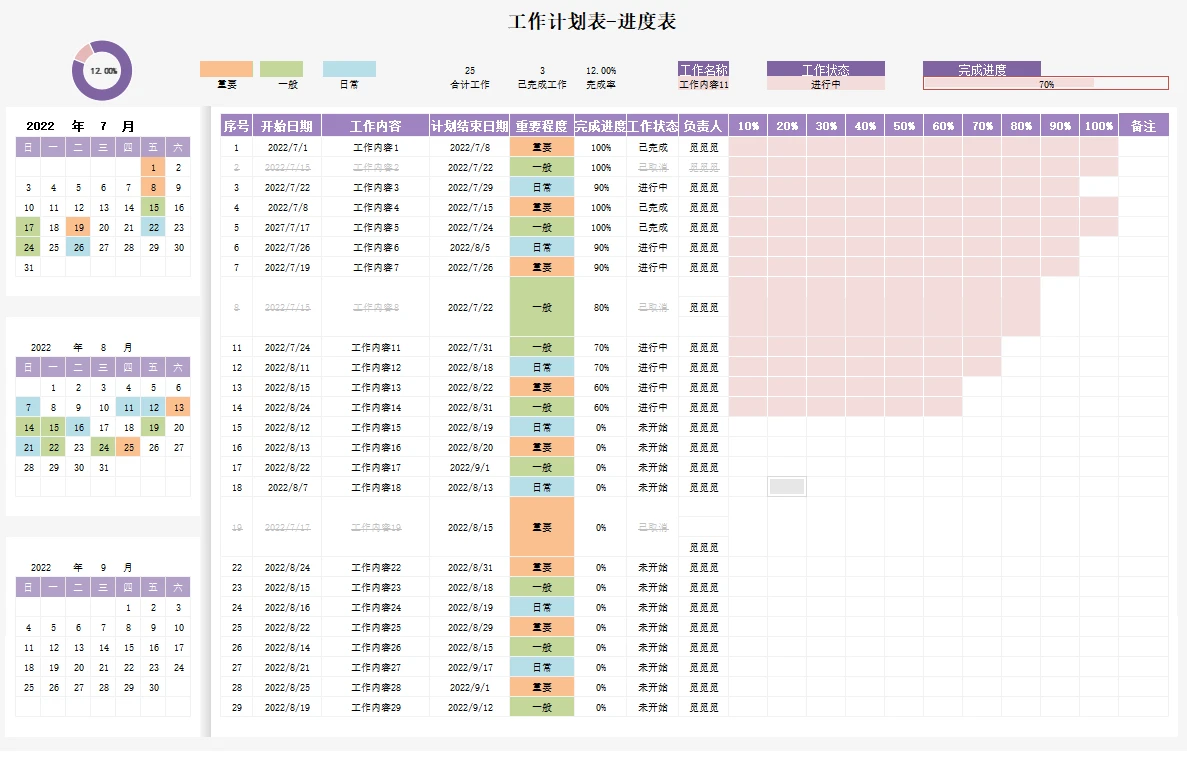Image resolution: width=1187 pixels, height=757 pixels.
Task: Click the month number 9 above September calendar
Action: pos(103,567)
